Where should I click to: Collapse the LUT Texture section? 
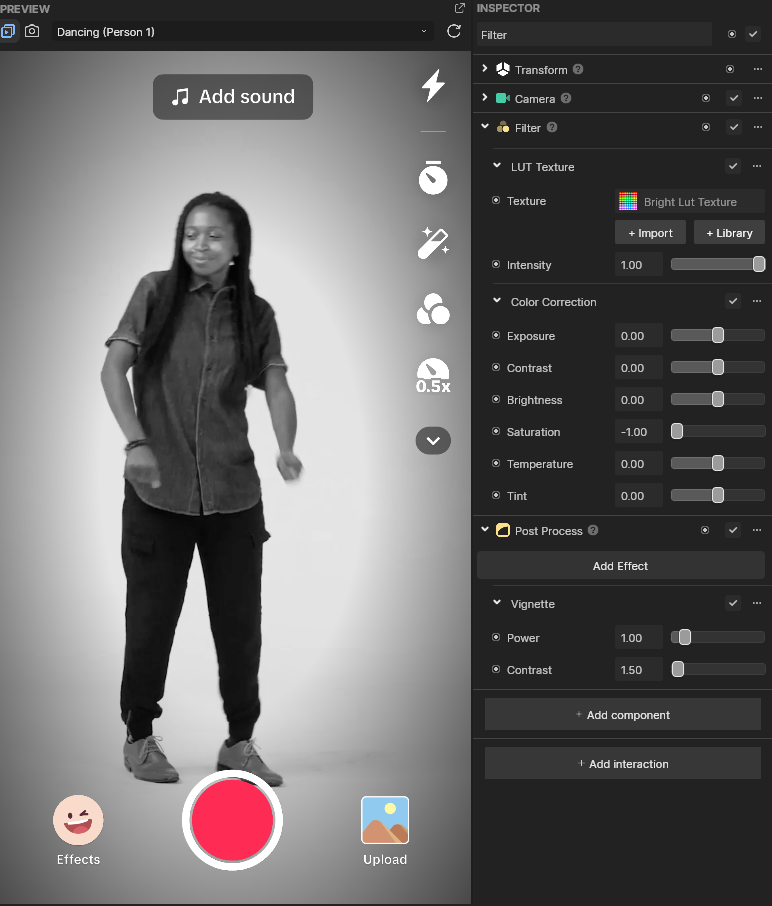(x=497, y=166)
